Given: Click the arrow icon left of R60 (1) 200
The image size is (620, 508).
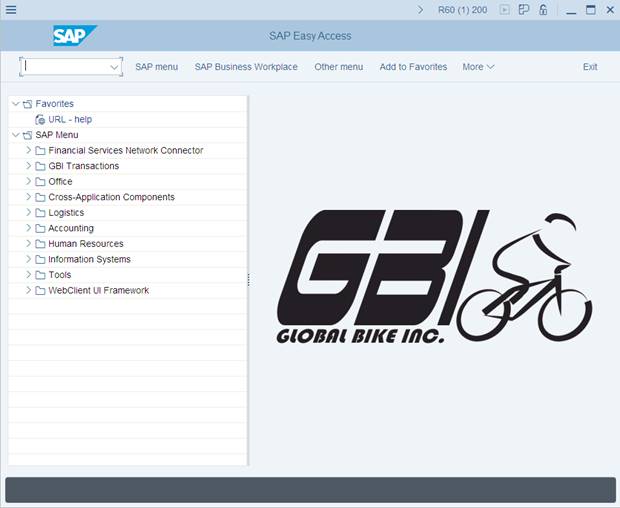Looking at the screenshot, I should (x=420, y=10).
